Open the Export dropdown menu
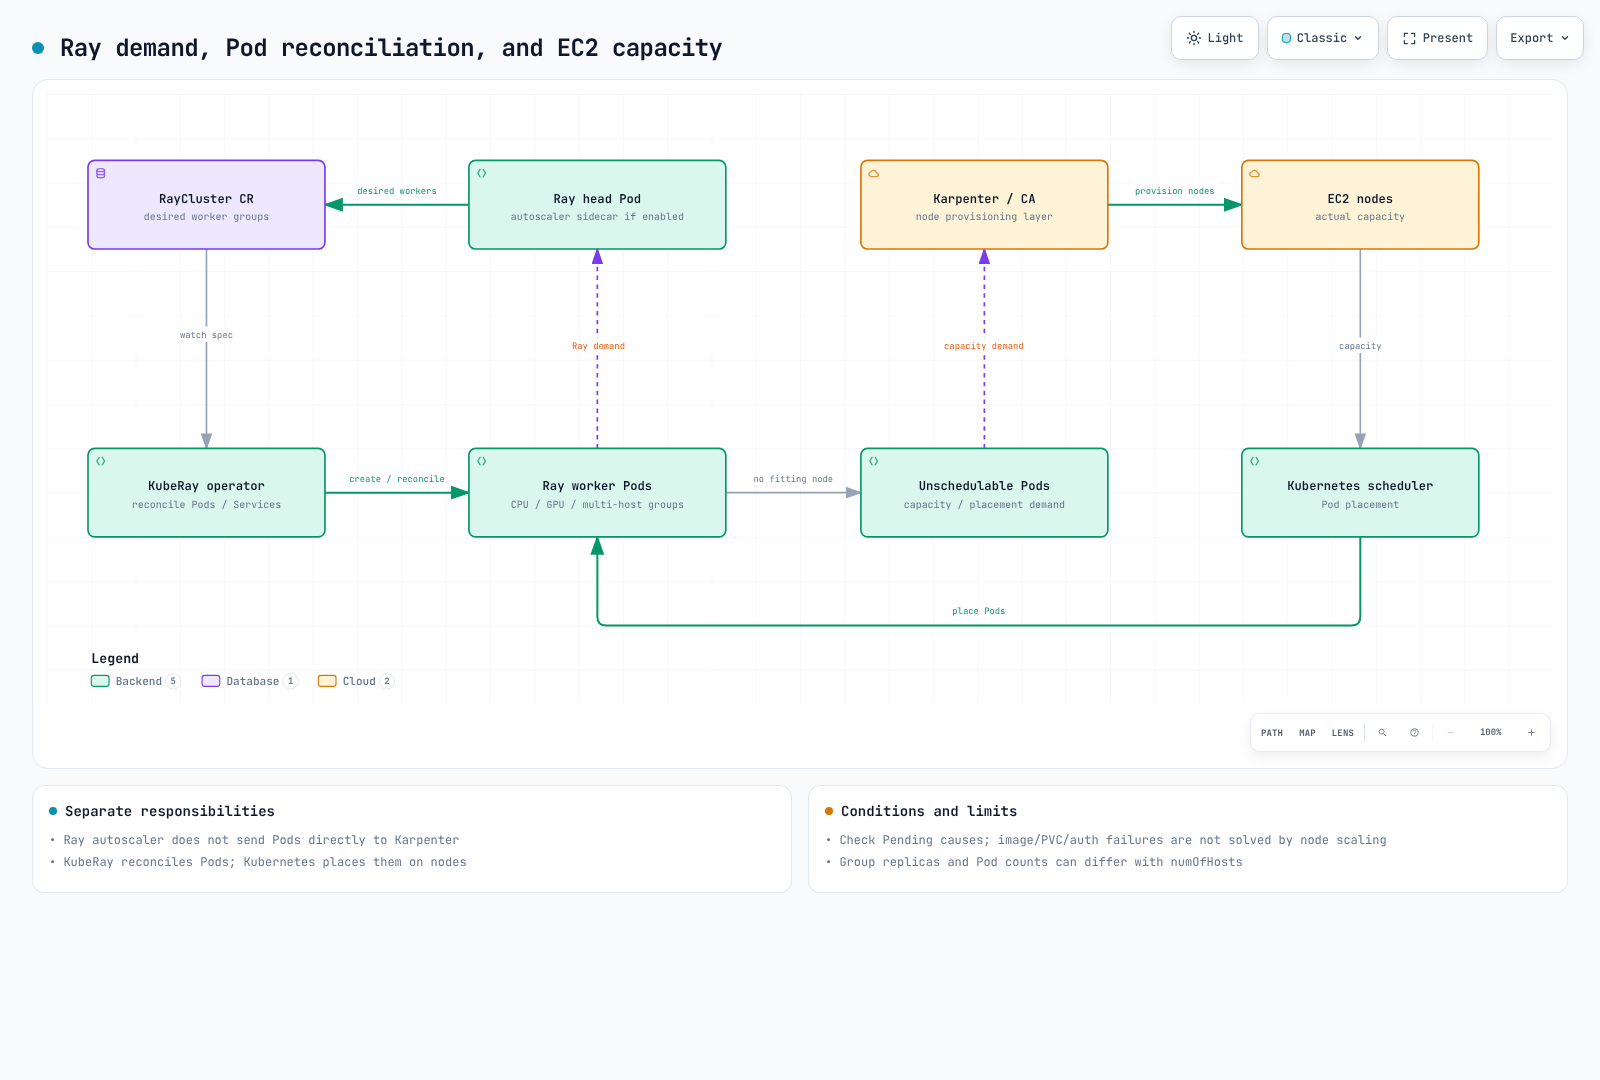This screenshot has height=1080, width=1600. (x=1539, y=38)
